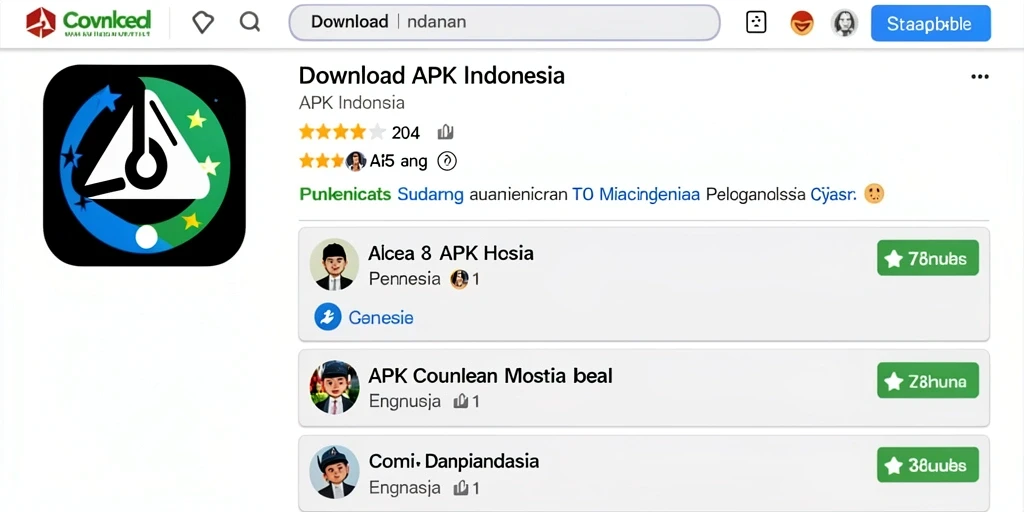Open the user profile avatar
The height and width of the screenshot is (512, 1024).
tap(844, 24)
